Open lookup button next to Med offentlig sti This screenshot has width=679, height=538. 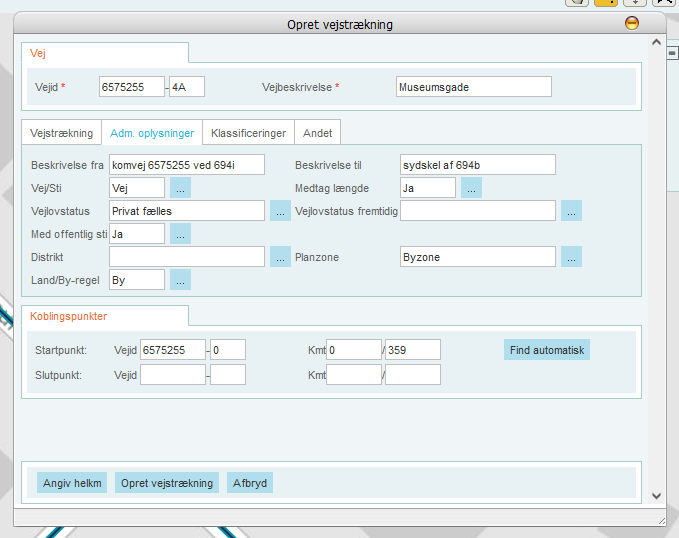point(180,233)
